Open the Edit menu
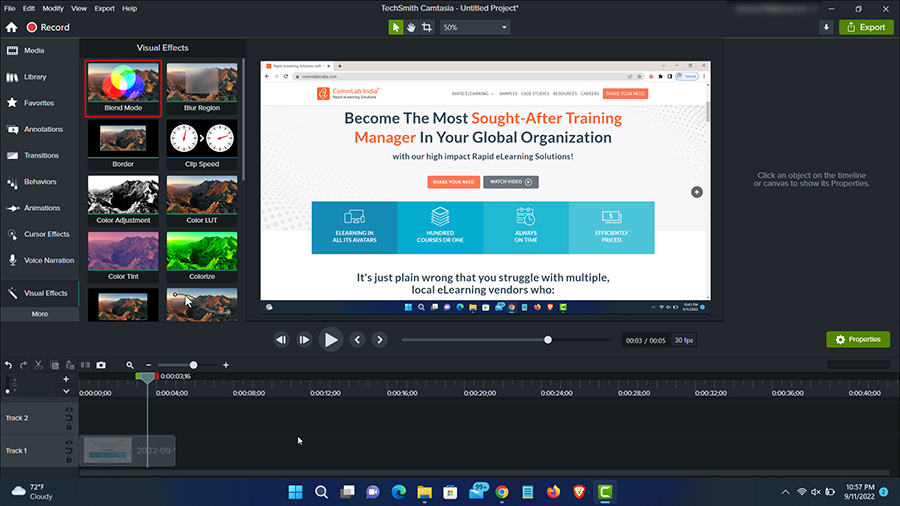The height and width of the screenshot is (506, 900). coord(29,8)
